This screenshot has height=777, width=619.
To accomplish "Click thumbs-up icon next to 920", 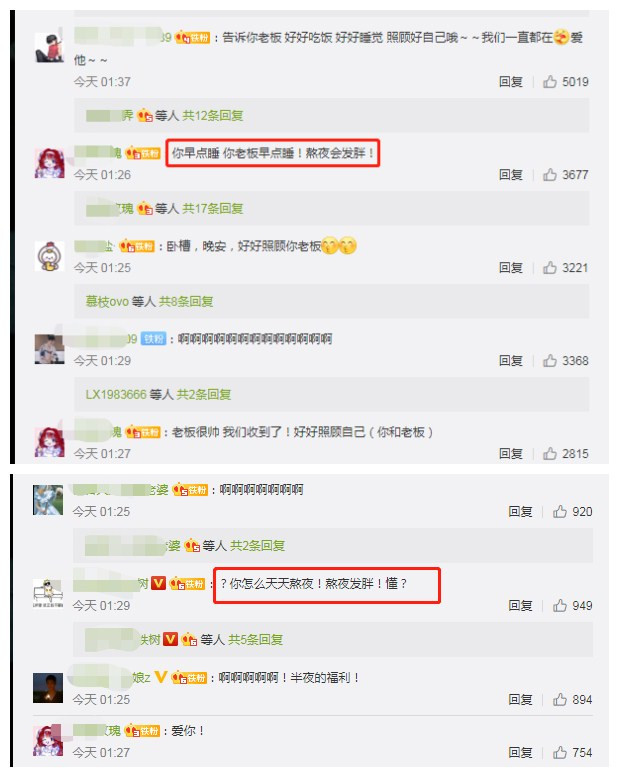I will (x=560, y=511).
